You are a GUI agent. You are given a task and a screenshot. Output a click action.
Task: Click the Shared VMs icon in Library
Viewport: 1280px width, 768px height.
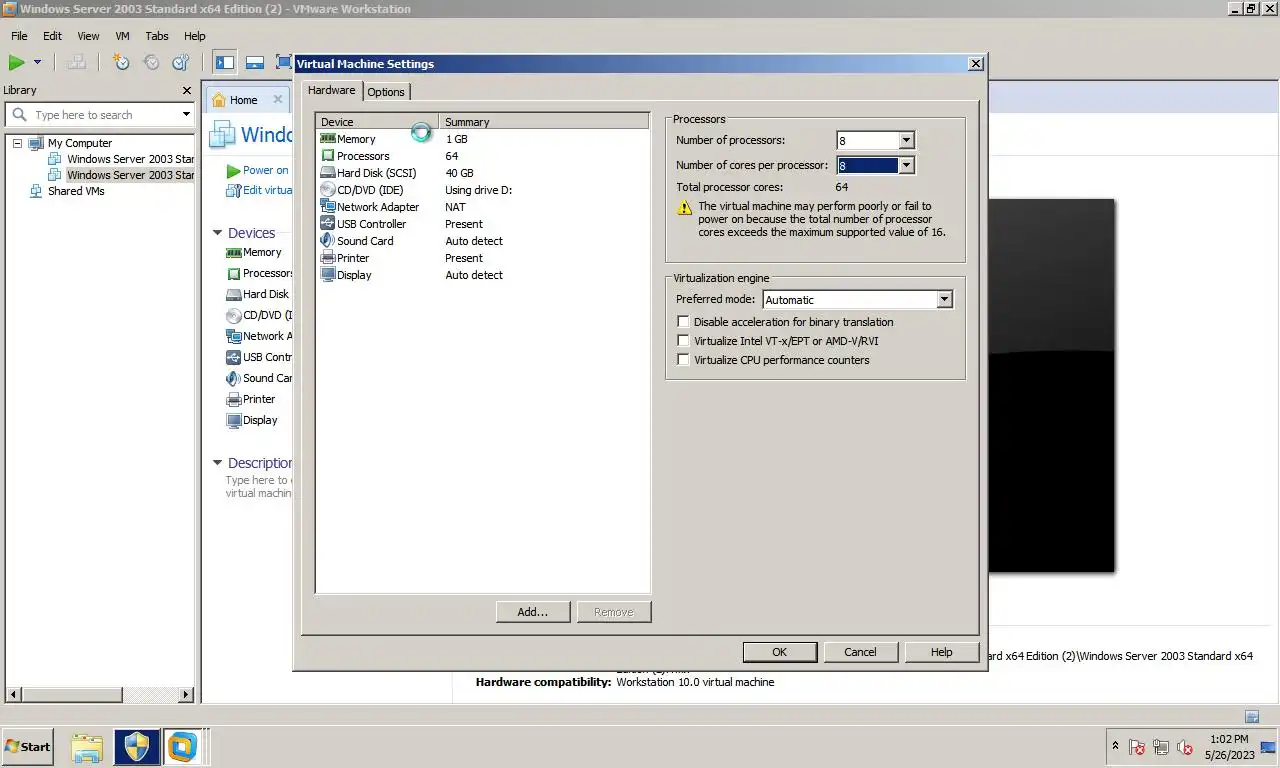(37, 191)
